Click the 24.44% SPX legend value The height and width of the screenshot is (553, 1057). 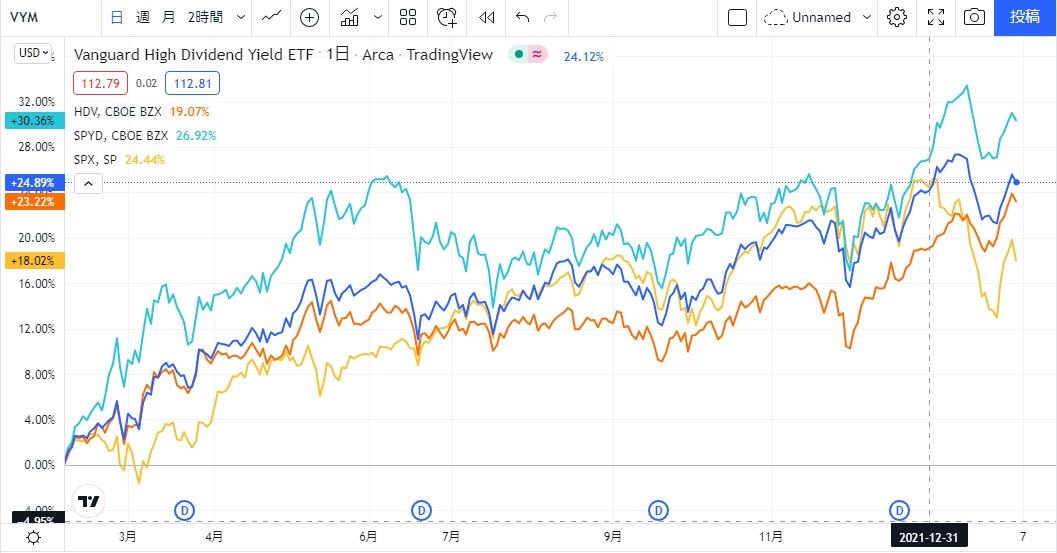pos(145,160)
